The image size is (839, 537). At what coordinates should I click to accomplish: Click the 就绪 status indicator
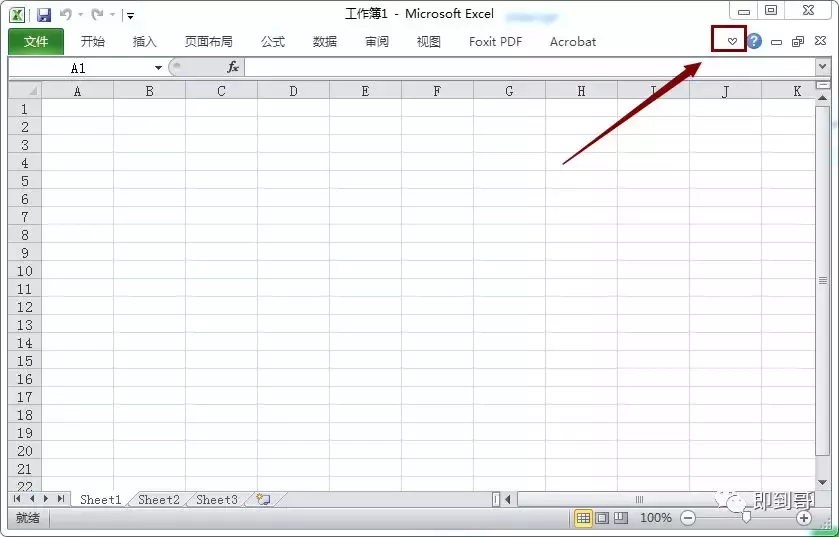(28, 518)
